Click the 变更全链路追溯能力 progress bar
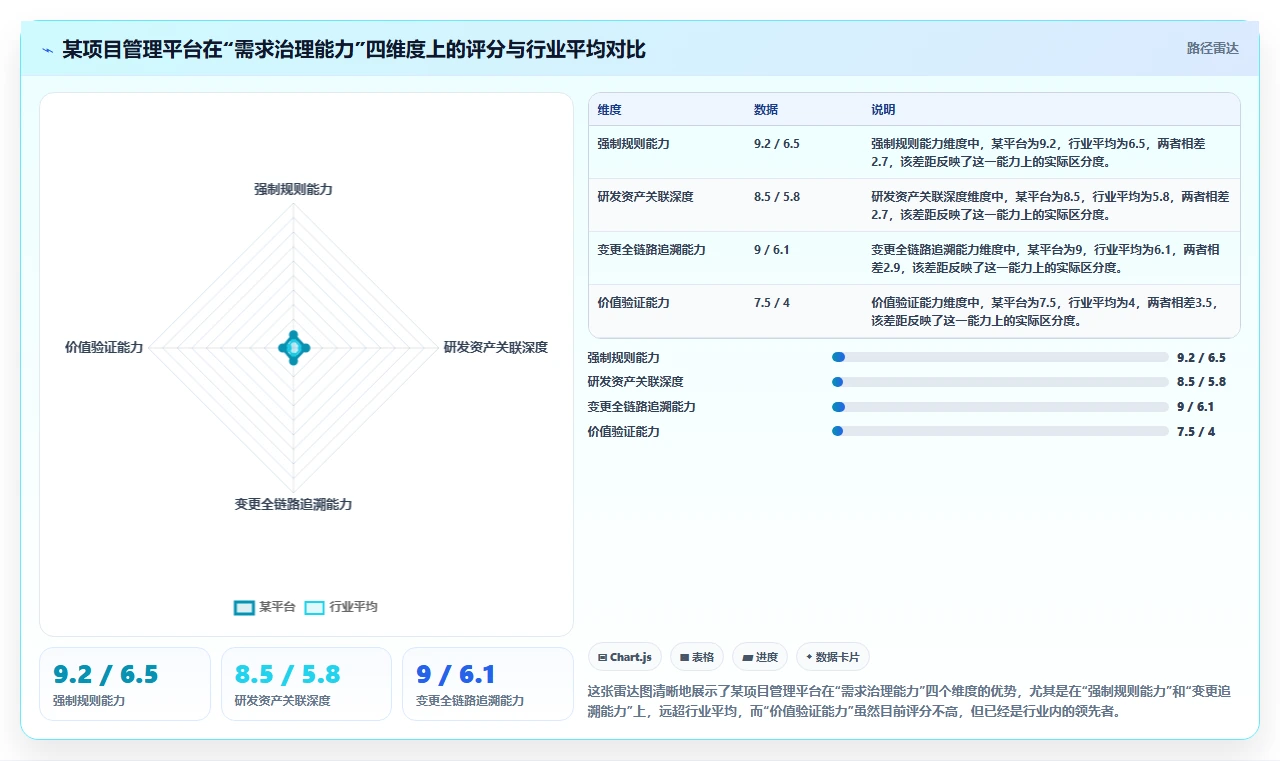The image size is (1280, 761). (1000, 407)
